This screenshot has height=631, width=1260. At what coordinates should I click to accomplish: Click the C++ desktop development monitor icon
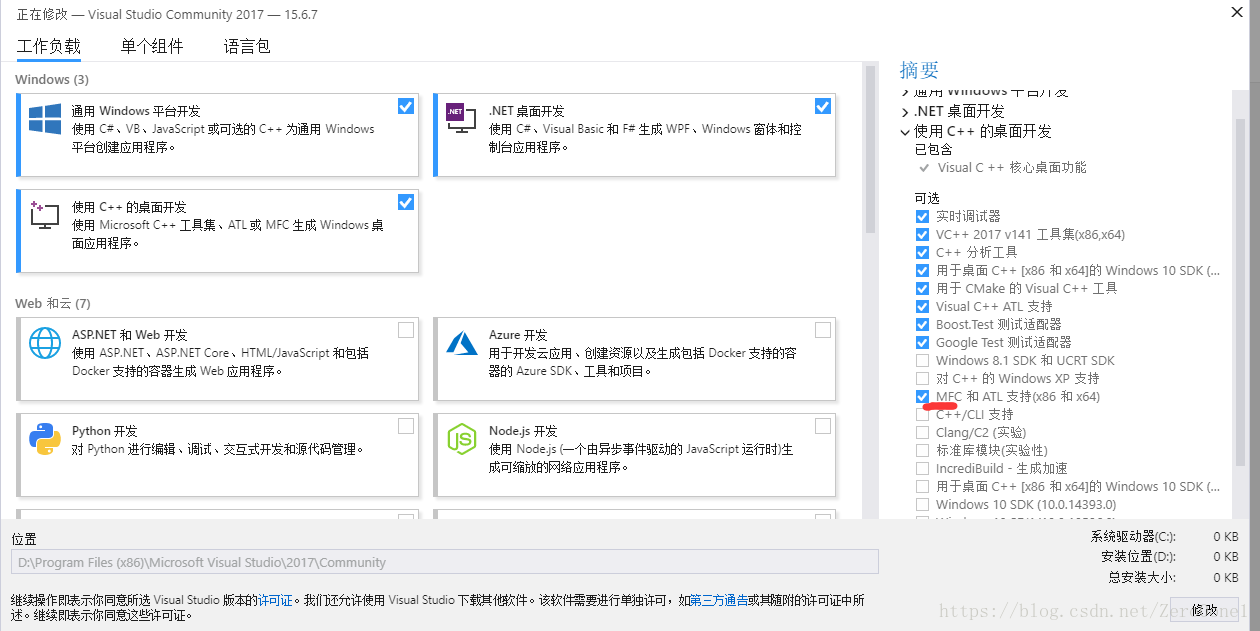[x=45, y=215]
